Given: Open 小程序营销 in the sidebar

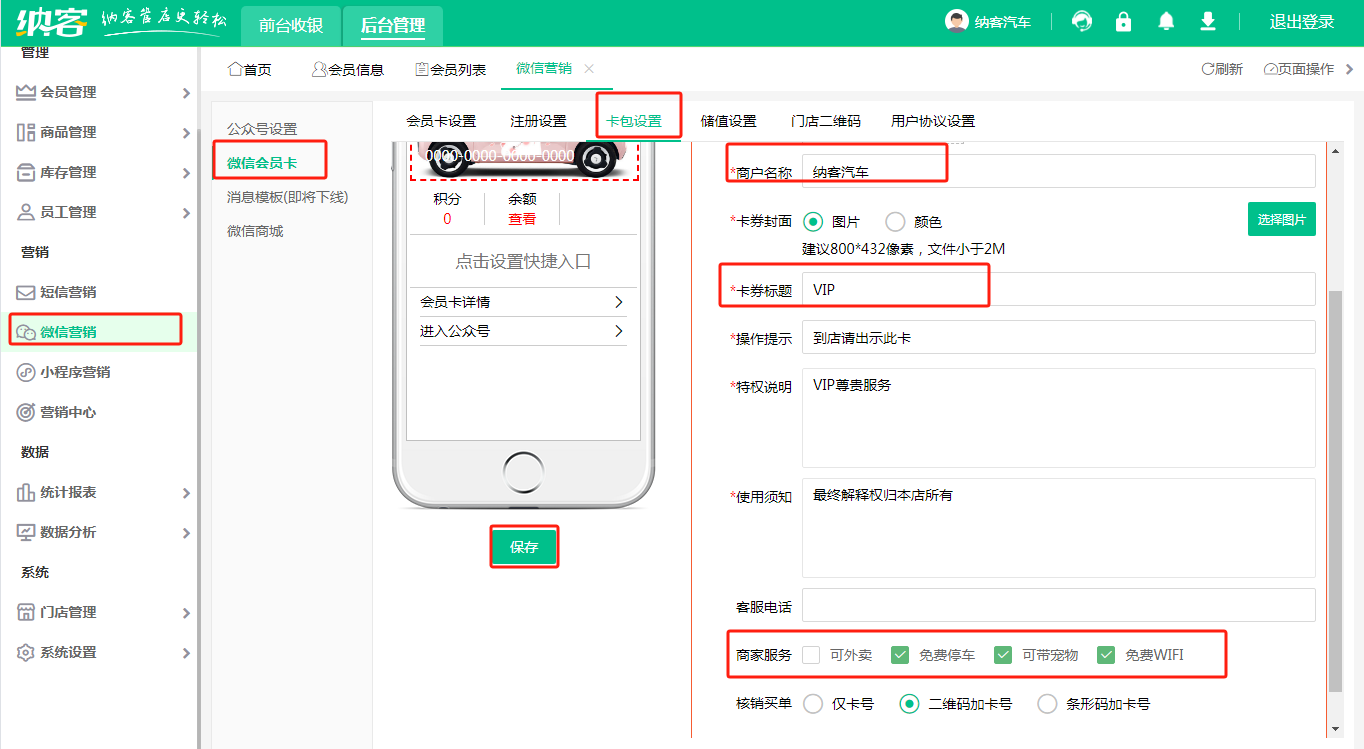Looking at the screenshot, I should [75, 372].
